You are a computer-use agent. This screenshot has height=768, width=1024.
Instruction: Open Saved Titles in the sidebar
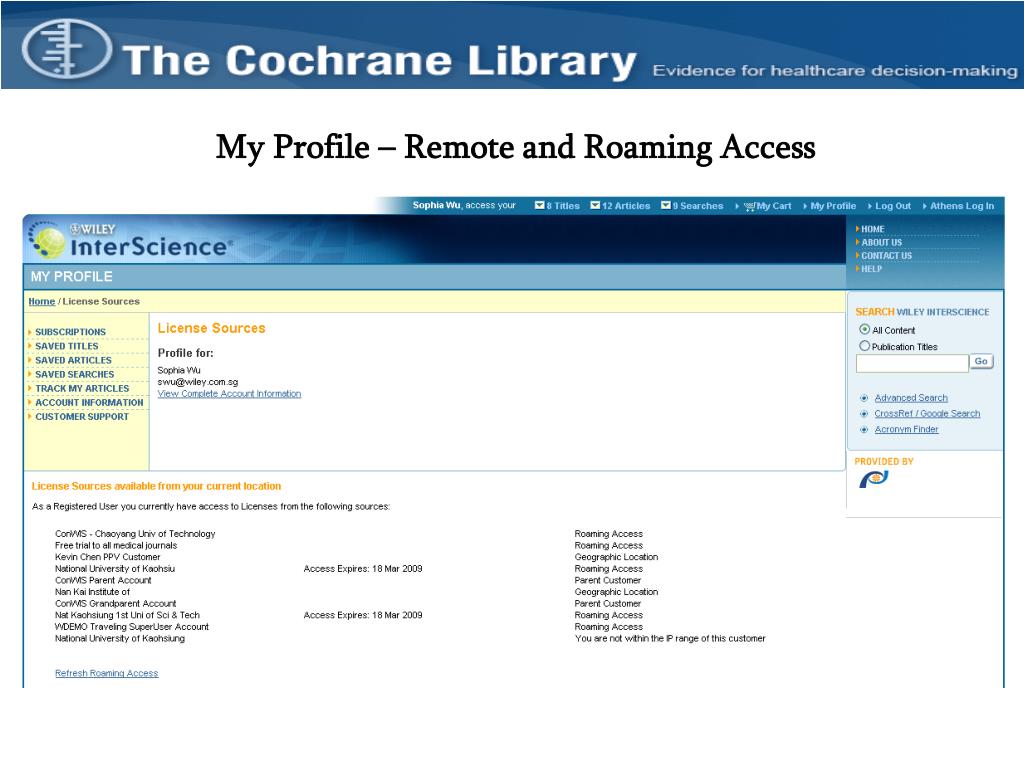[x=67, y=346]
